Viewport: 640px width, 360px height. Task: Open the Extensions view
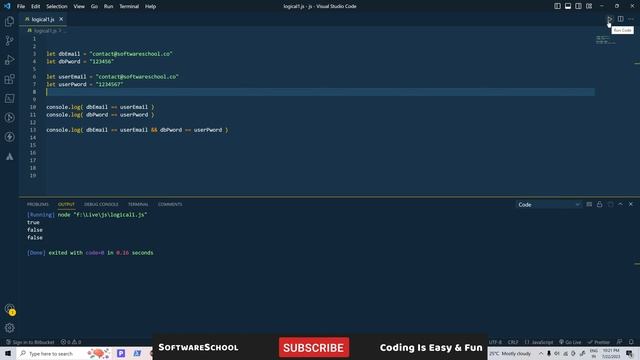(x=9, y=79)
